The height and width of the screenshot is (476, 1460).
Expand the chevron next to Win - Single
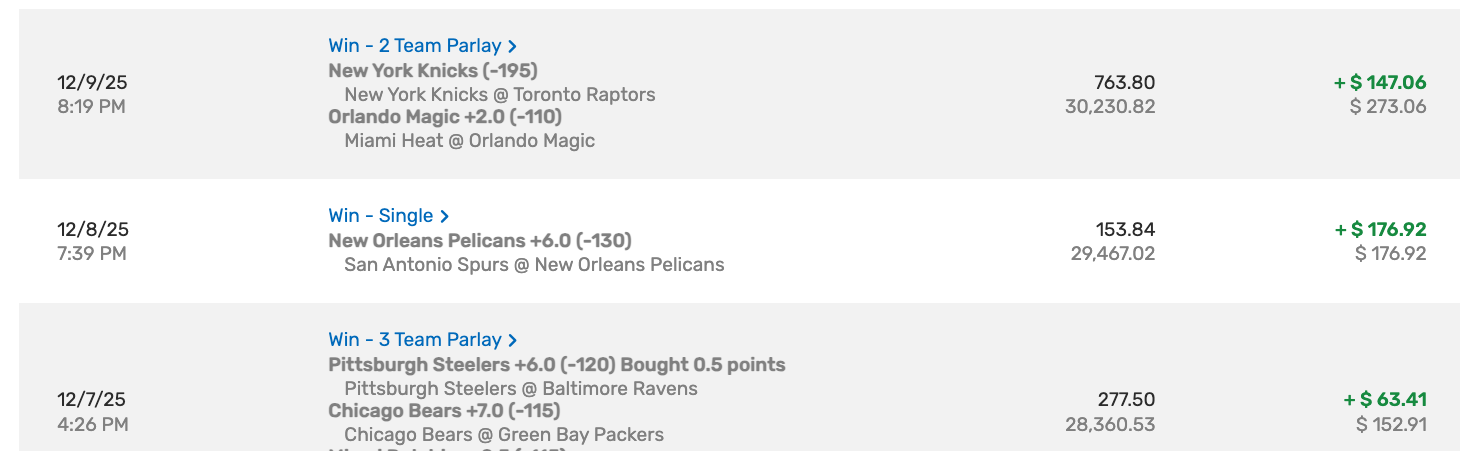point(445,216)
